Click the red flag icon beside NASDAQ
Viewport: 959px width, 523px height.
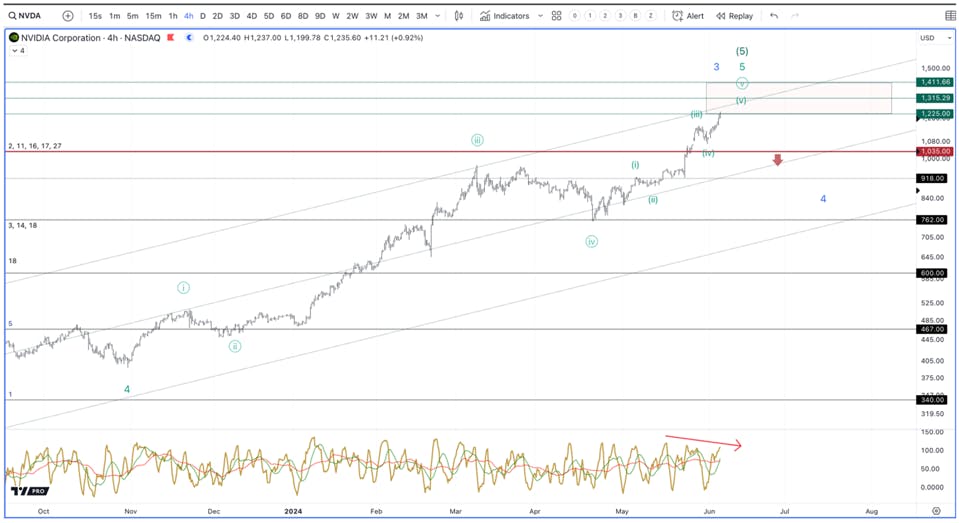[x=171, y=38]
